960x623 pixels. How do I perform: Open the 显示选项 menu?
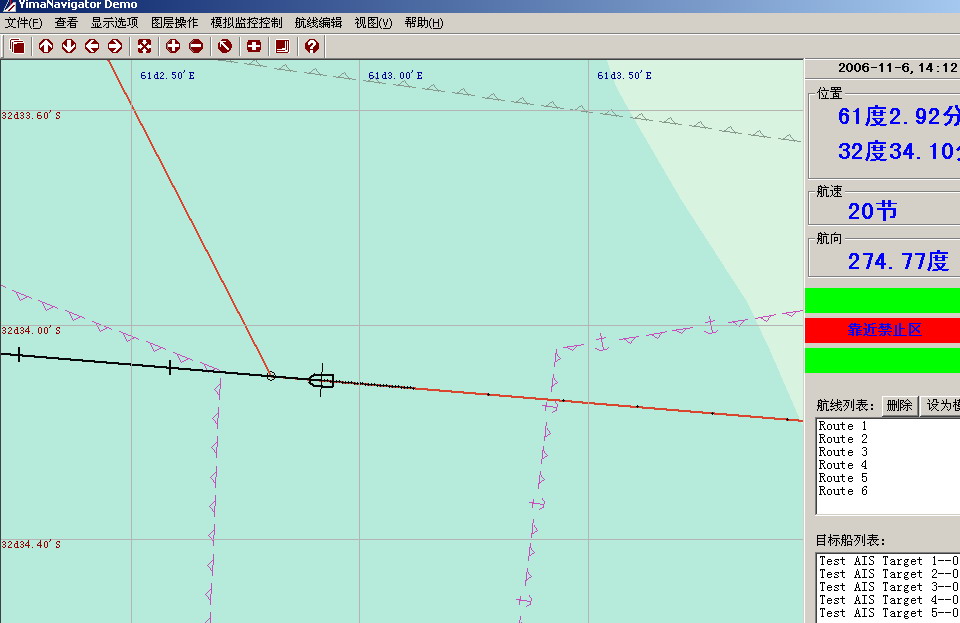(x=114, y=23)
